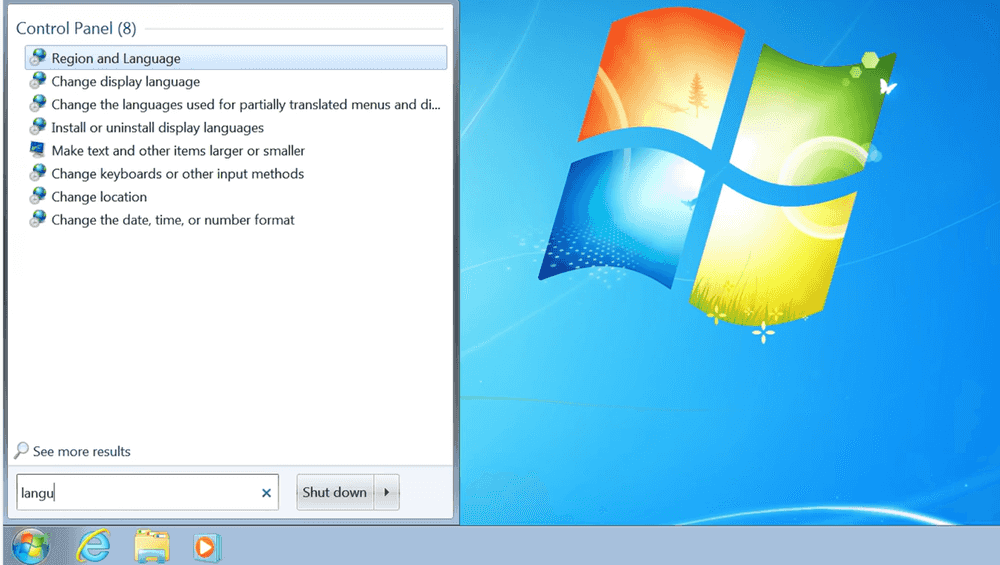
Task: Open Install or uninstall display languages
Action: pos(157,128)
